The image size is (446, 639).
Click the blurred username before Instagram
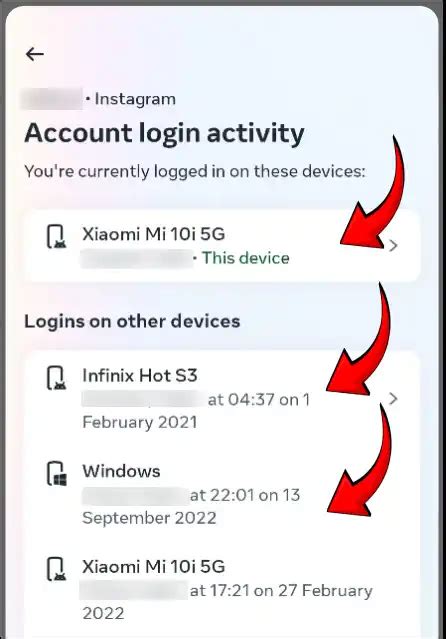click(52, 99)
